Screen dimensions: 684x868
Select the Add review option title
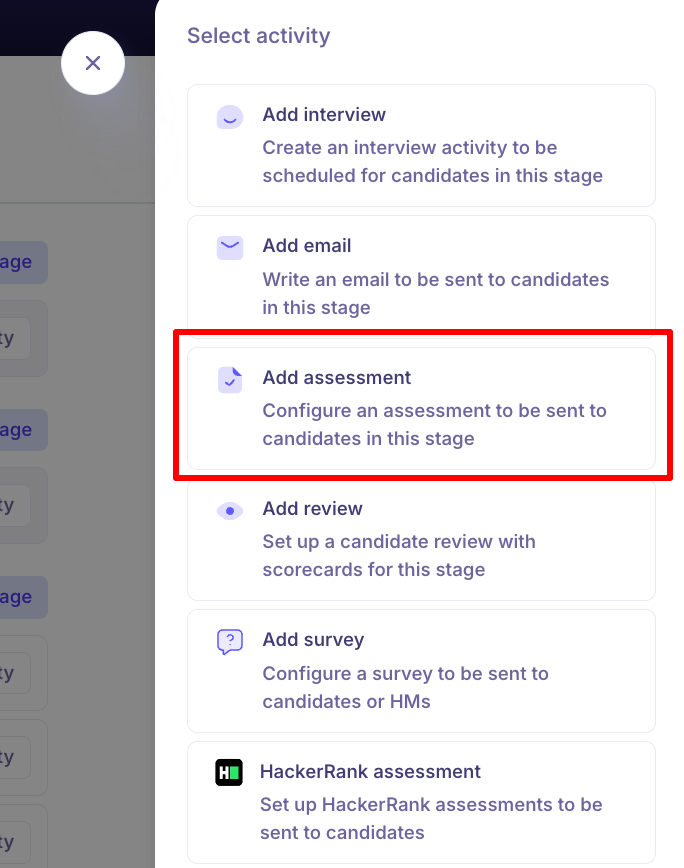pyautogui.click(x=313, y=509)
